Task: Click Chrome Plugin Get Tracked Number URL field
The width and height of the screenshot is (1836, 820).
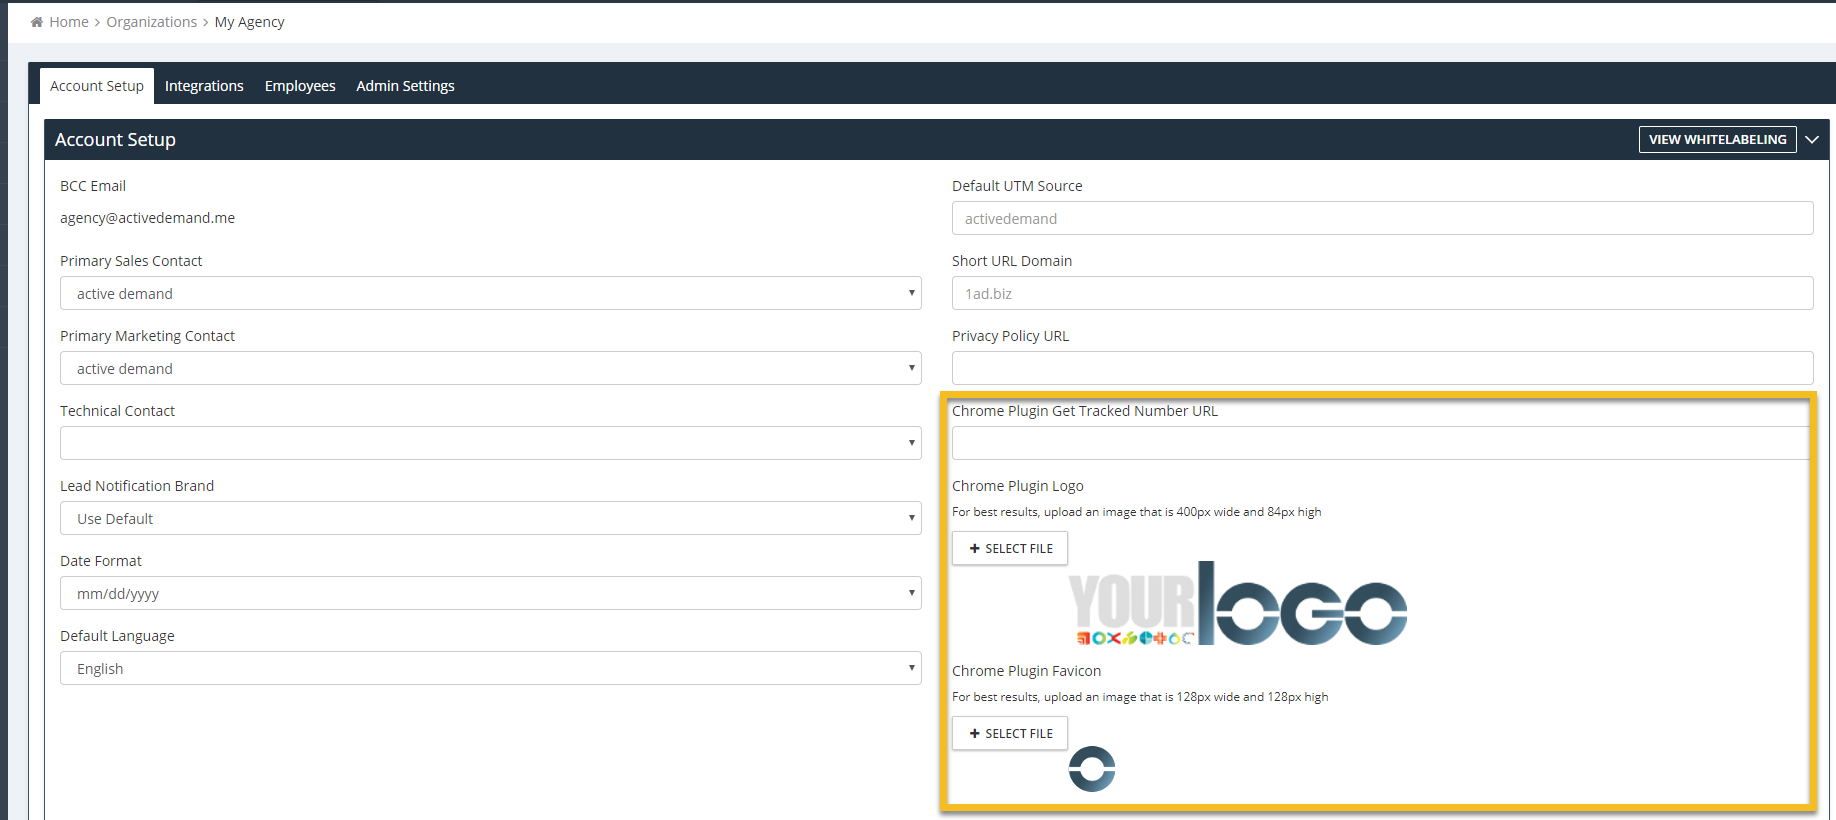Action: pos(1380,443)
